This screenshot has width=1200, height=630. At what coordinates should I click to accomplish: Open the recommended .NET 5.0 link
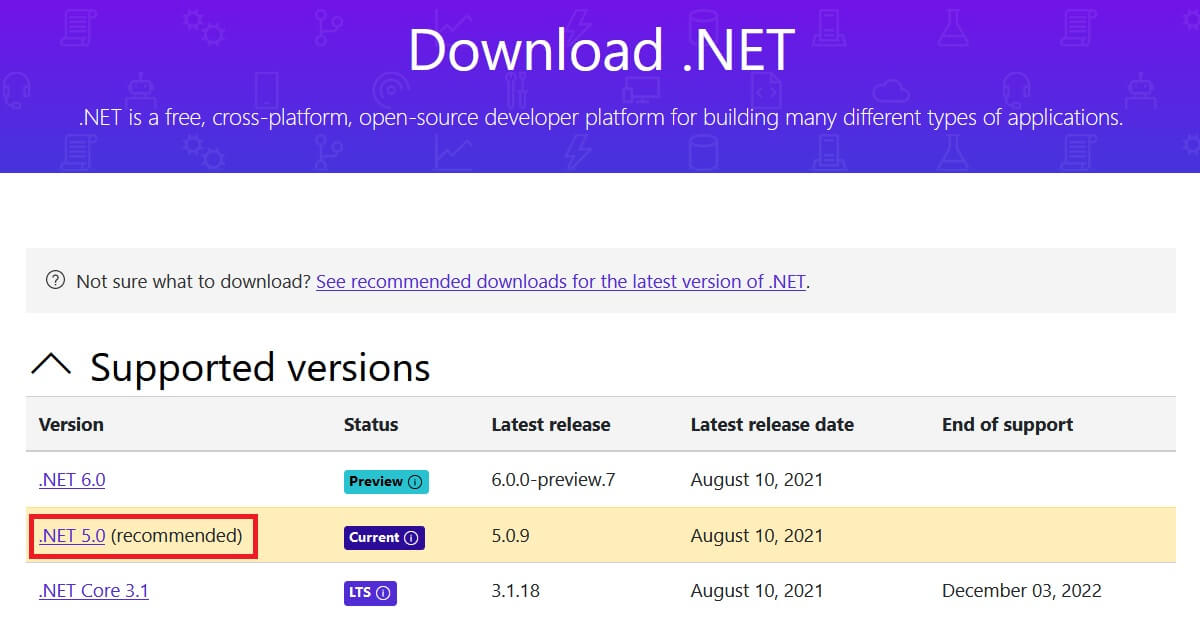click(x=70, y=536)
